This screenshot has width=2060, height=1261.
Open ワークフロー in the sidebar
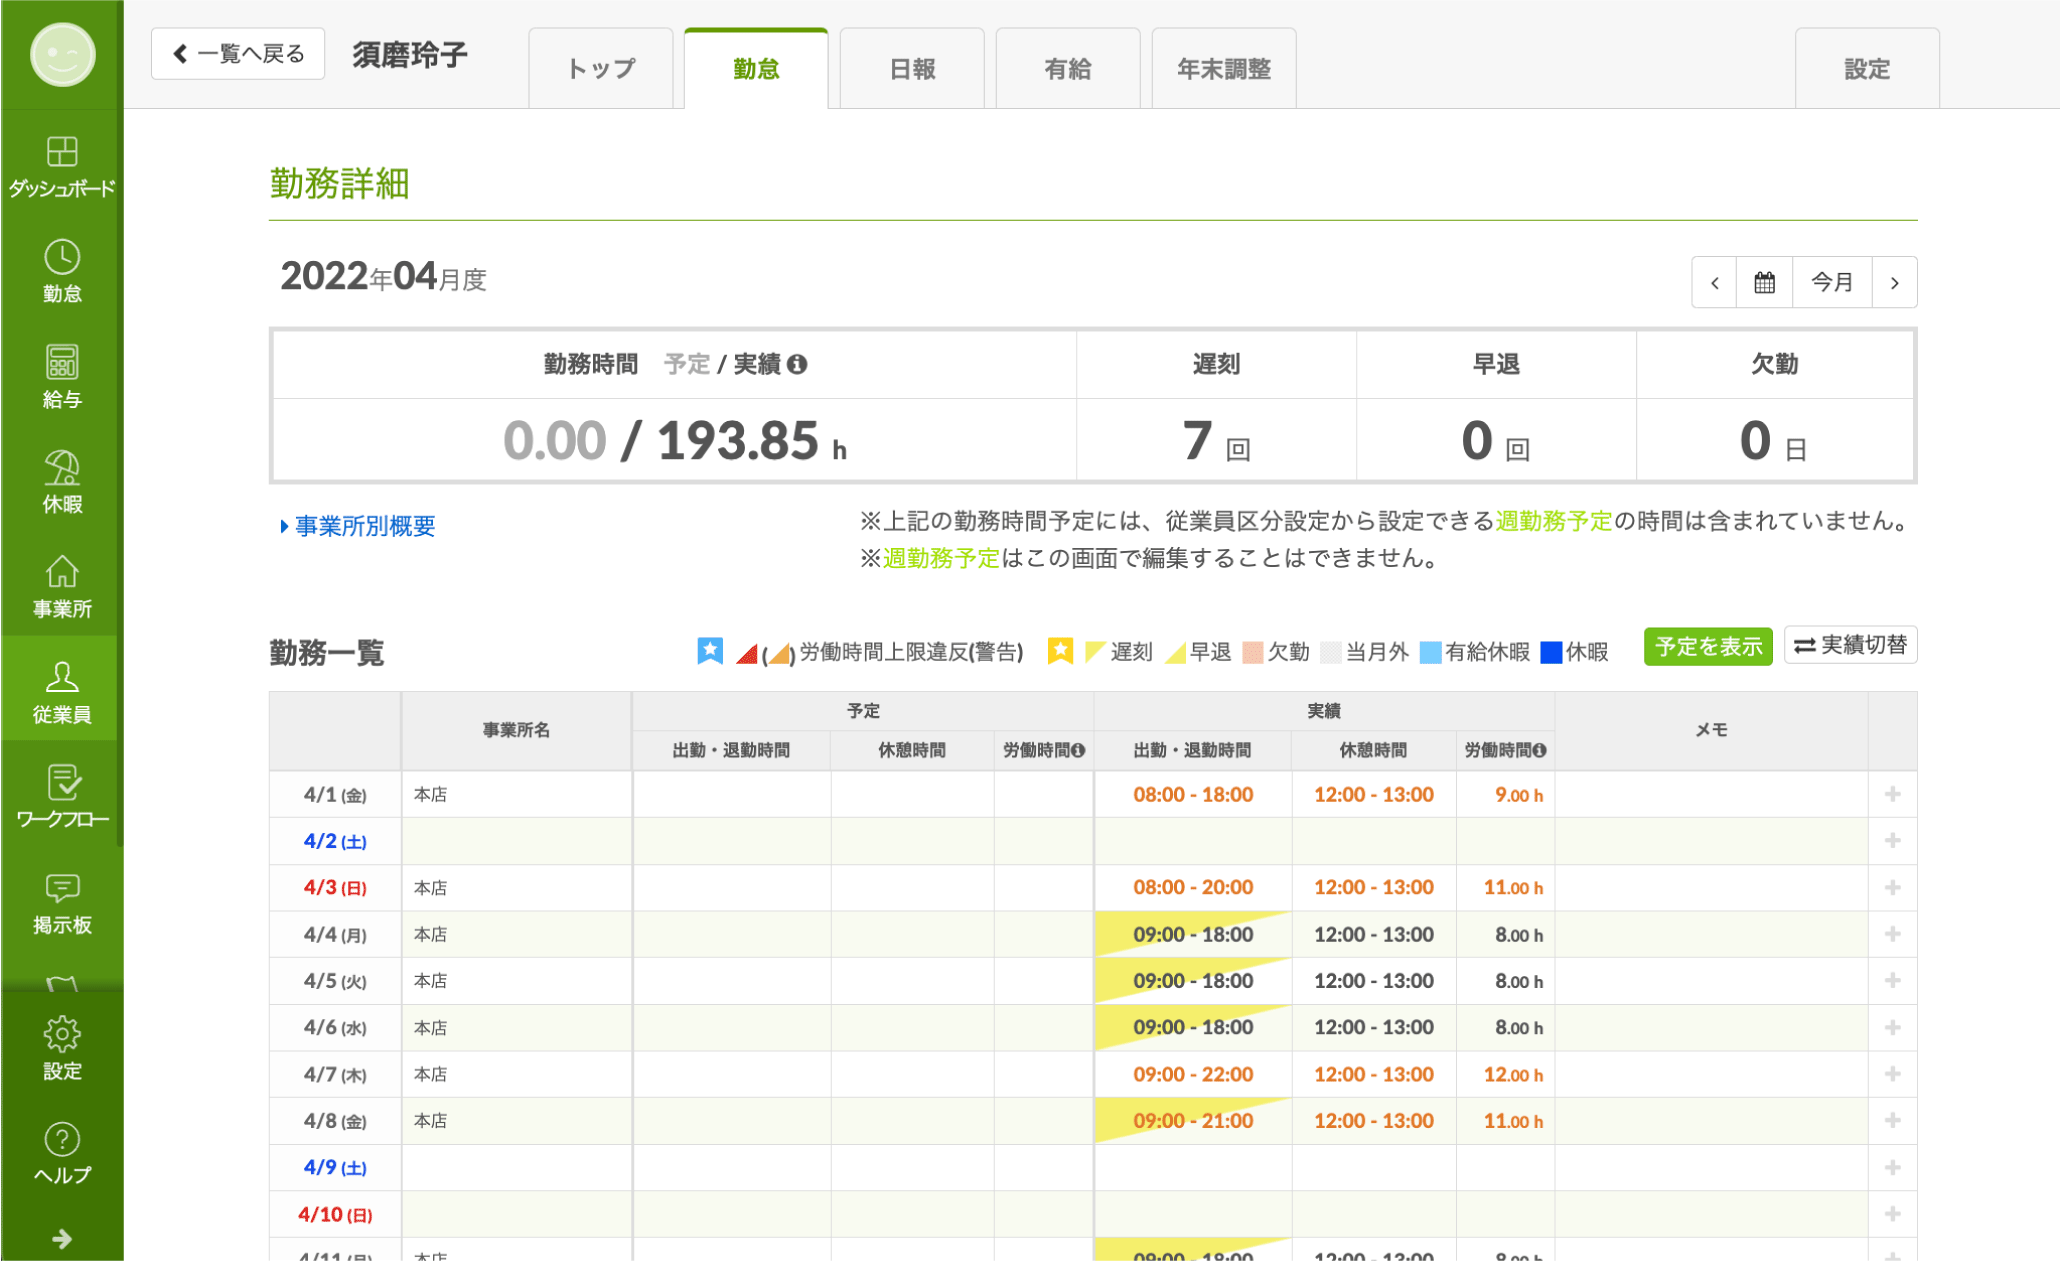tap(62, 797)
